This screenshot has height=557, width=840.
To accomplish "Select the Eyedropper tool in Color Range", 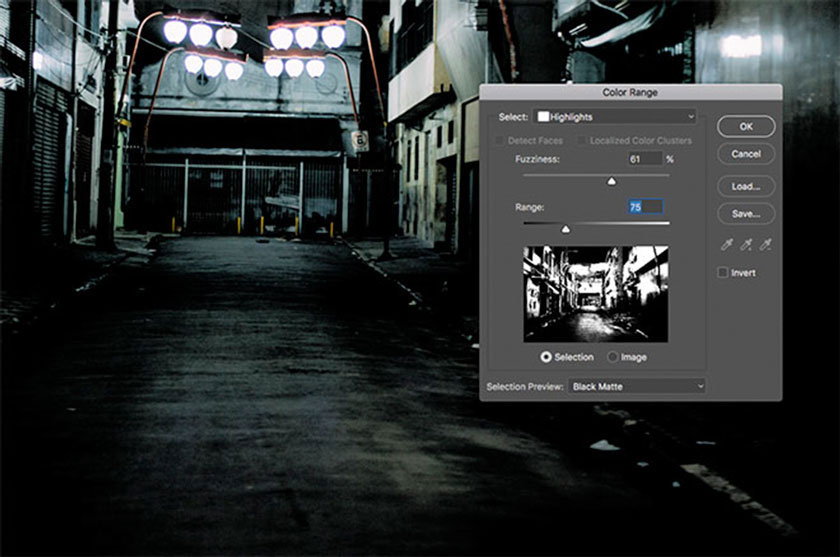I will click(x=727, y=244).
